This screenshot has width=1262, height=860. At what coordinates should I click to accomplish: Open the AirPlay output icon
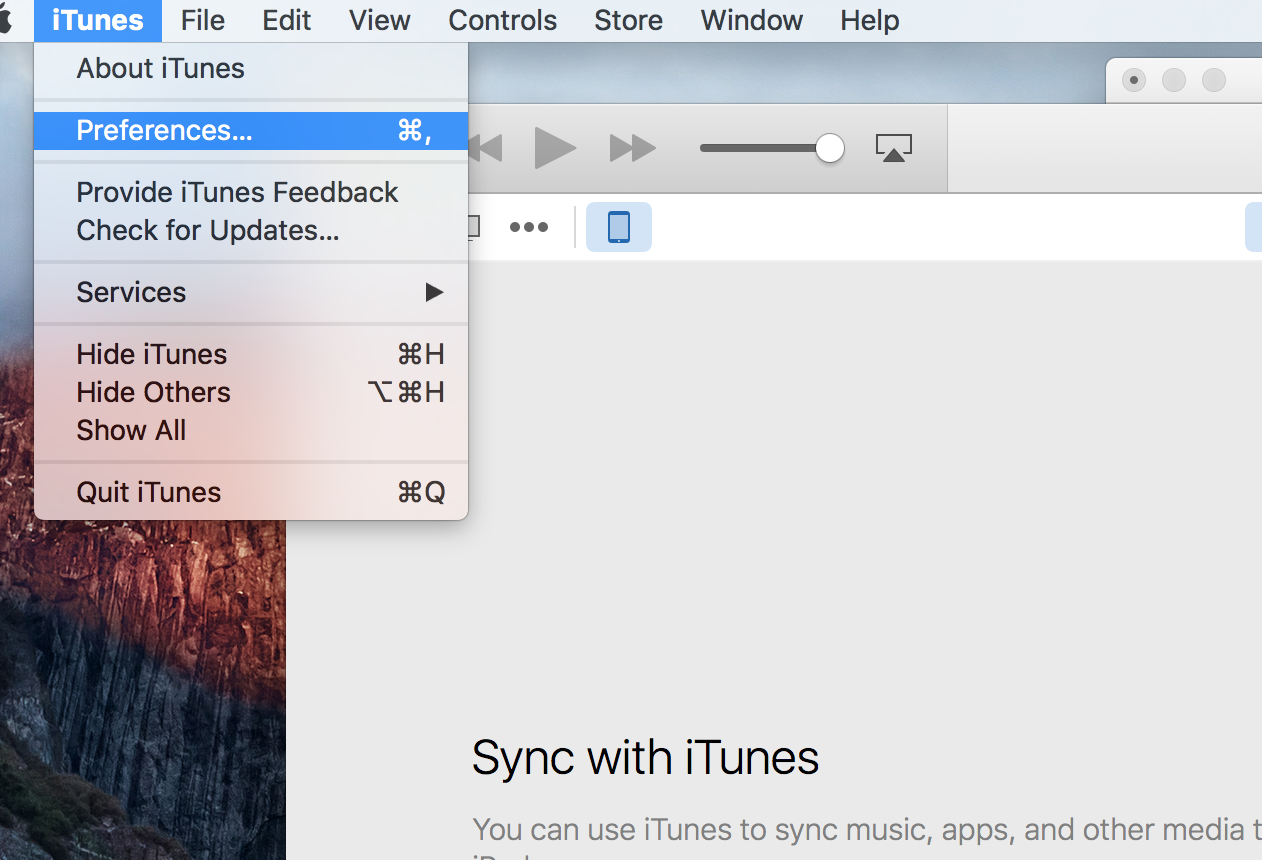pos(893,148)
